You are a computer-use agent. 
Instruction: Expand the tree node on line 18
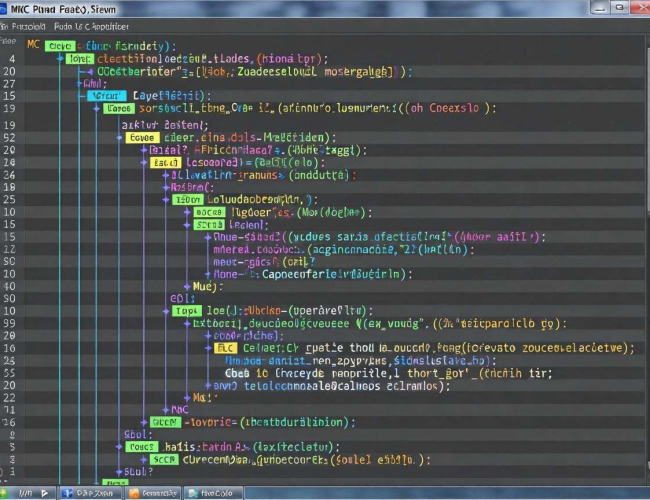coord(166,187)
